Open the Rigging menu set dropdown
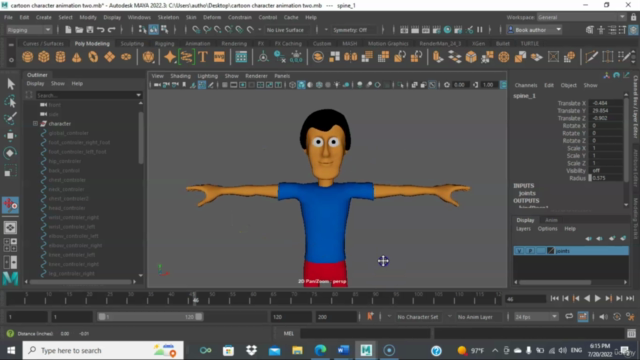 (x=29, y=30)
